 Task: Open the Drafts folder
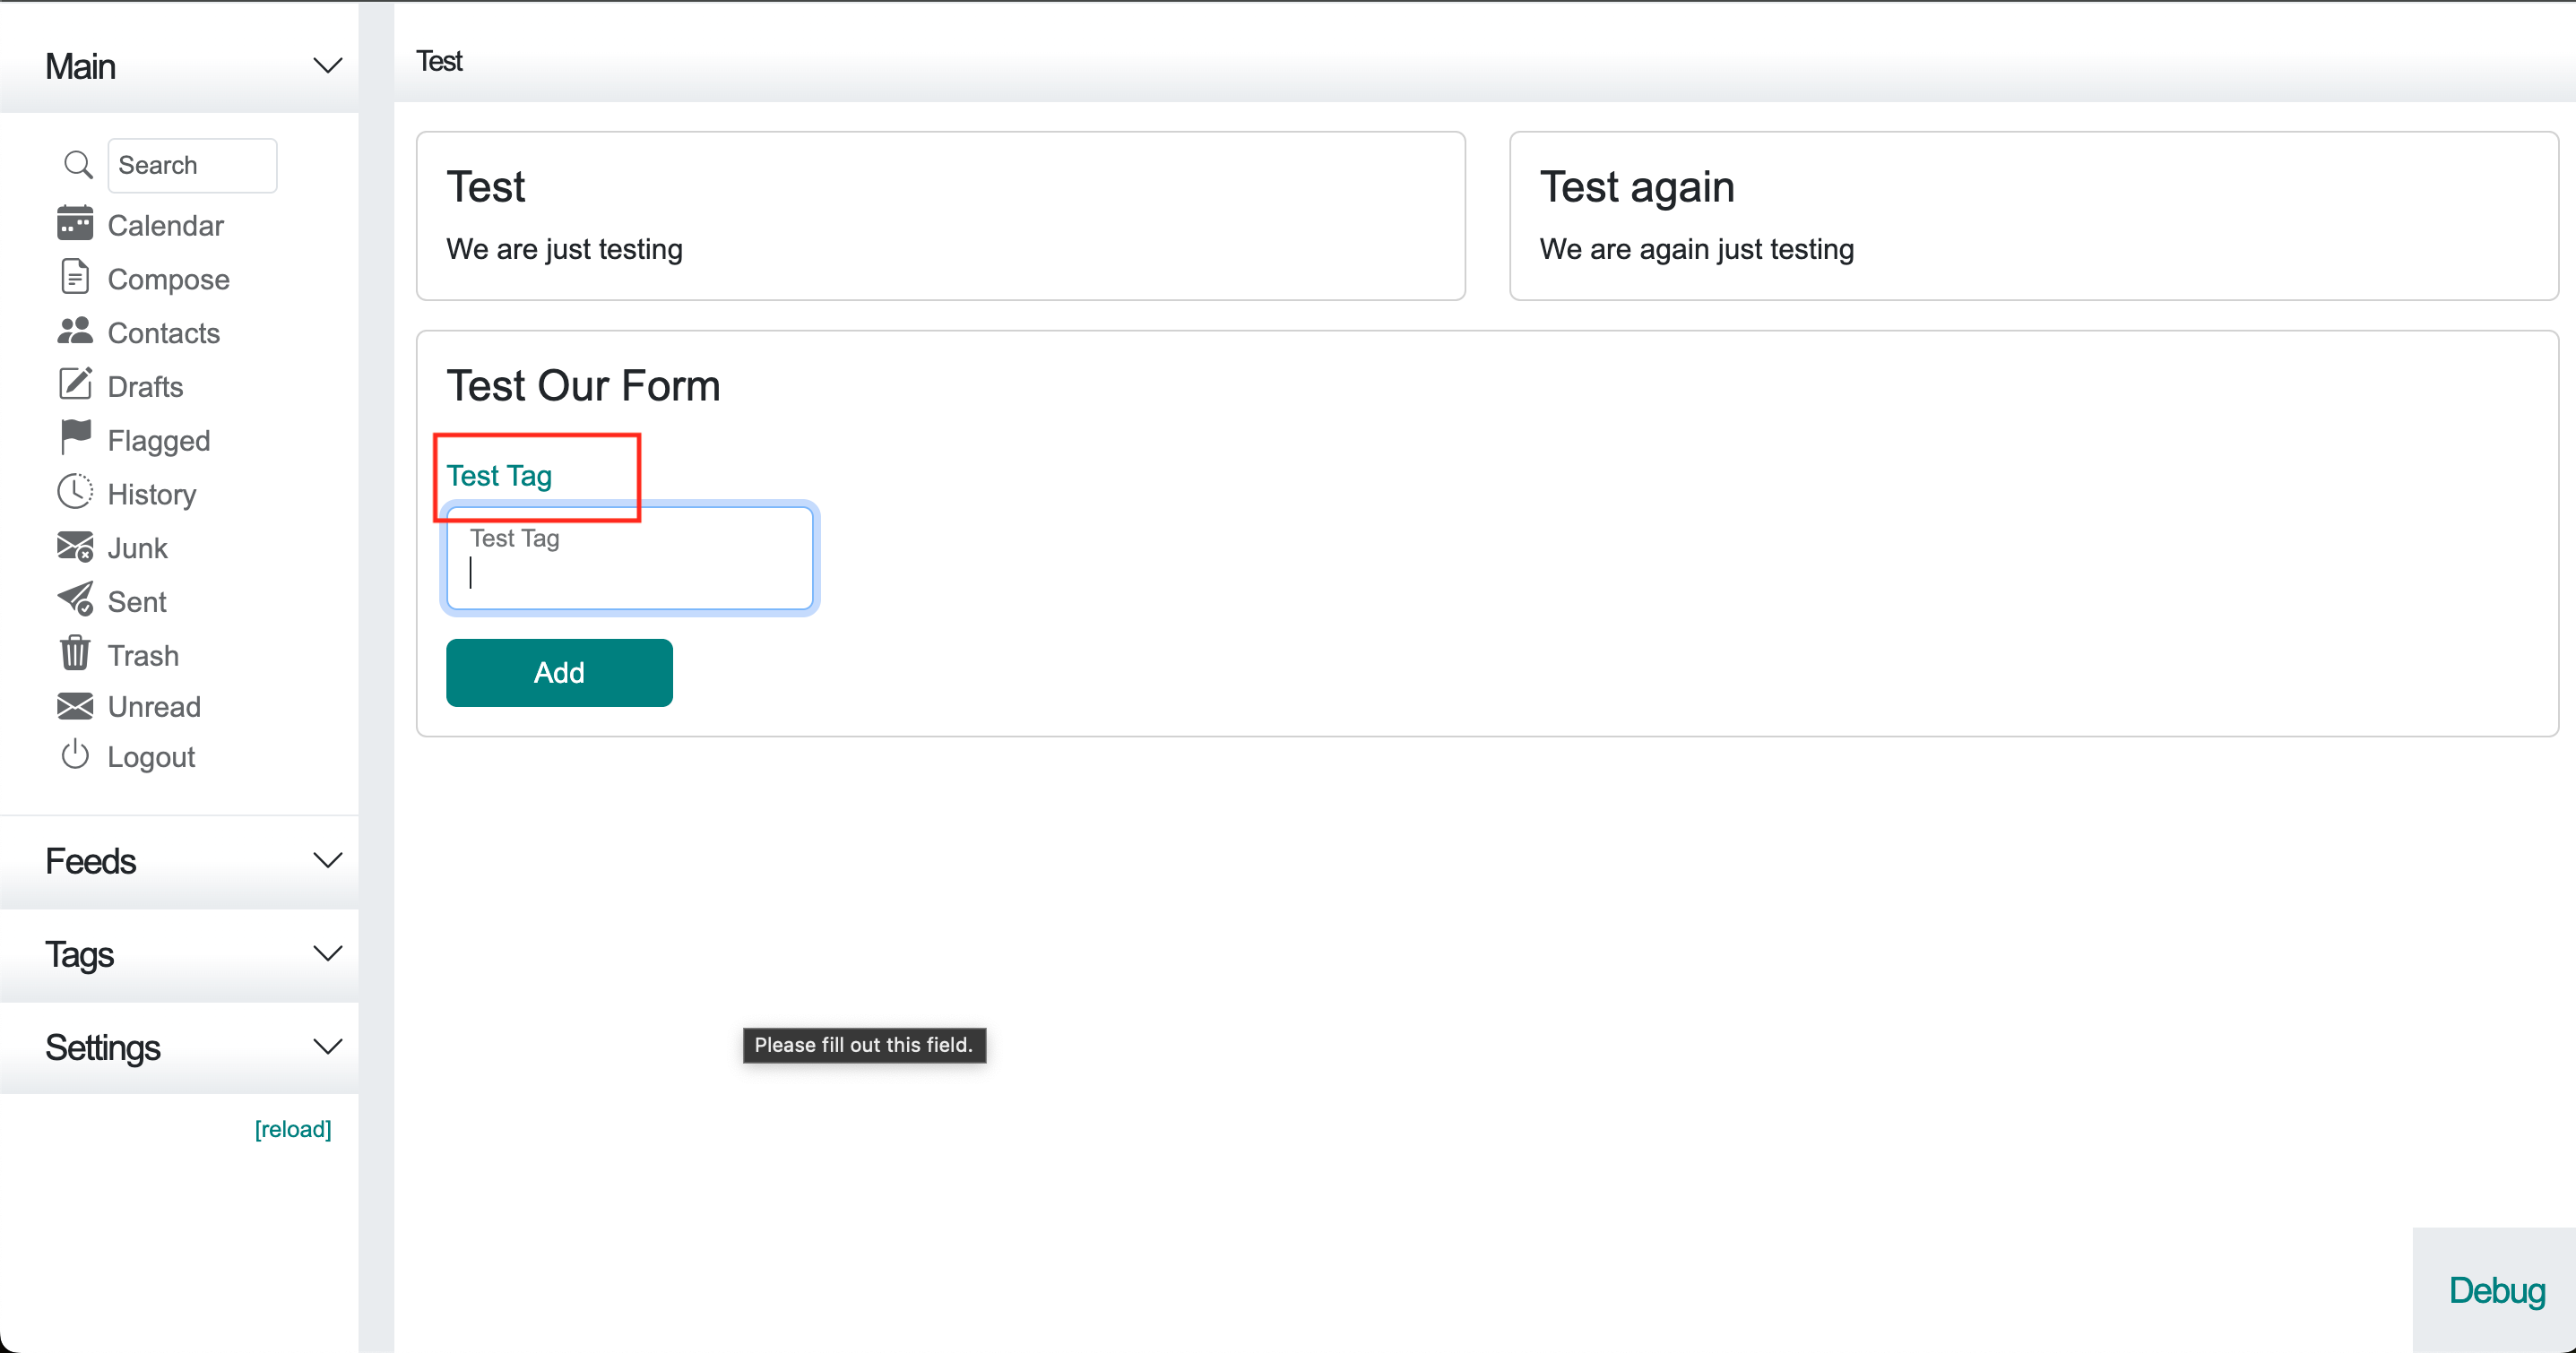(x=146, y=387)
